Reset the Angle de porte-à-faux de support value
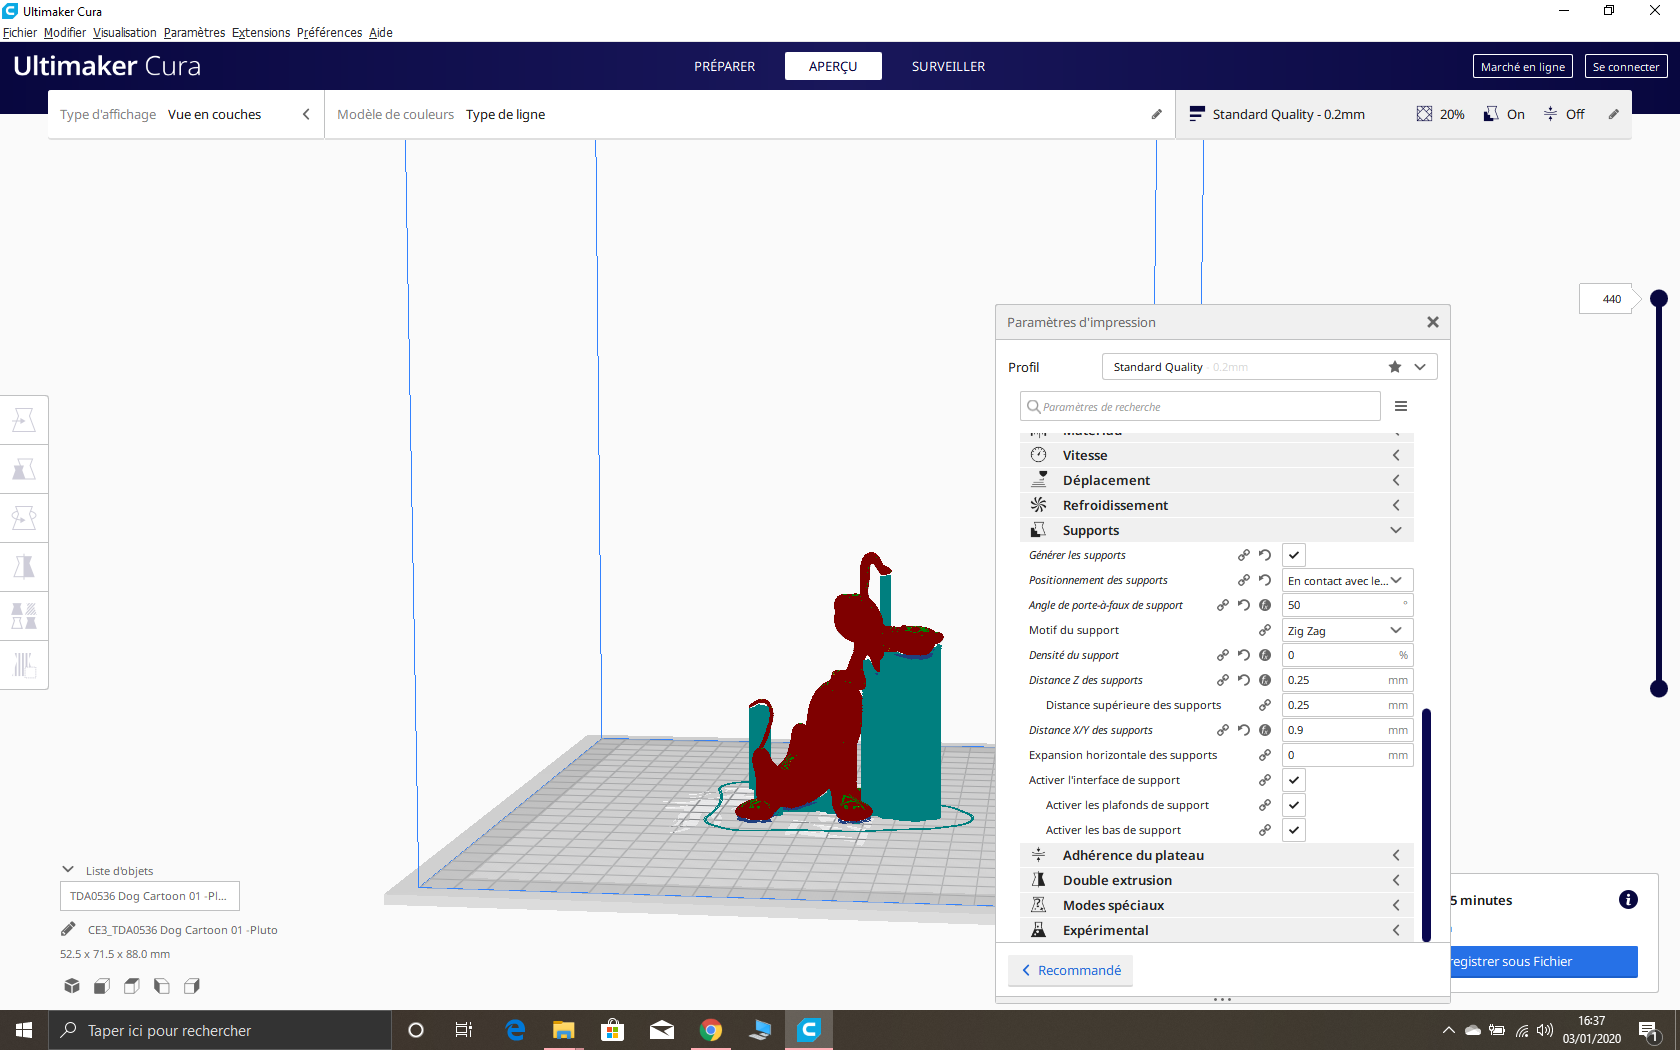1680x1050 pixels. tap(1244, 605)
